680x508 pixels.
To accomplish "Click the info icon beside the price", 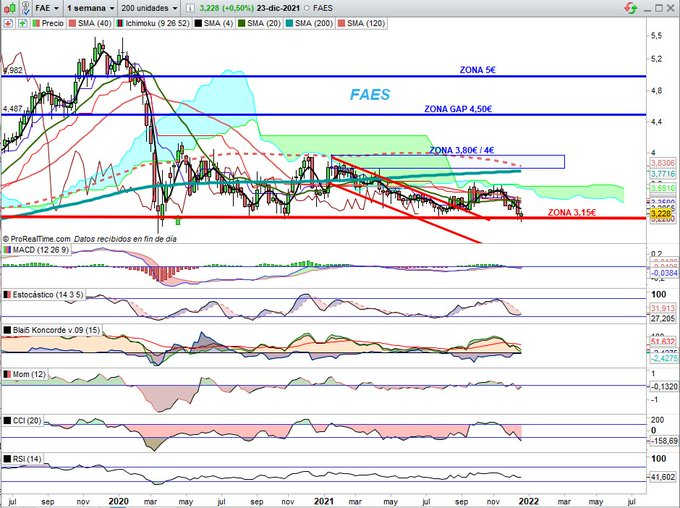I will click(x=190, y=8).
